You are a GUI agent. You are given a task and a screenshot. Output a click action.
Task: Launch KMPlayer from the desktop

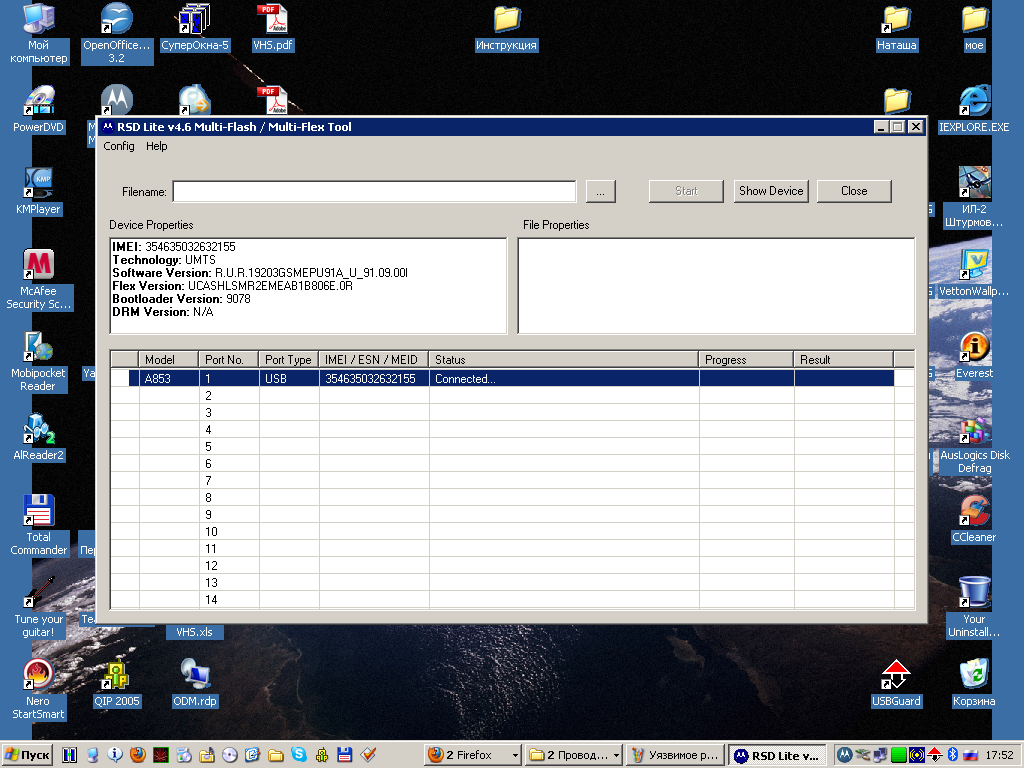(x=39, y=191)
